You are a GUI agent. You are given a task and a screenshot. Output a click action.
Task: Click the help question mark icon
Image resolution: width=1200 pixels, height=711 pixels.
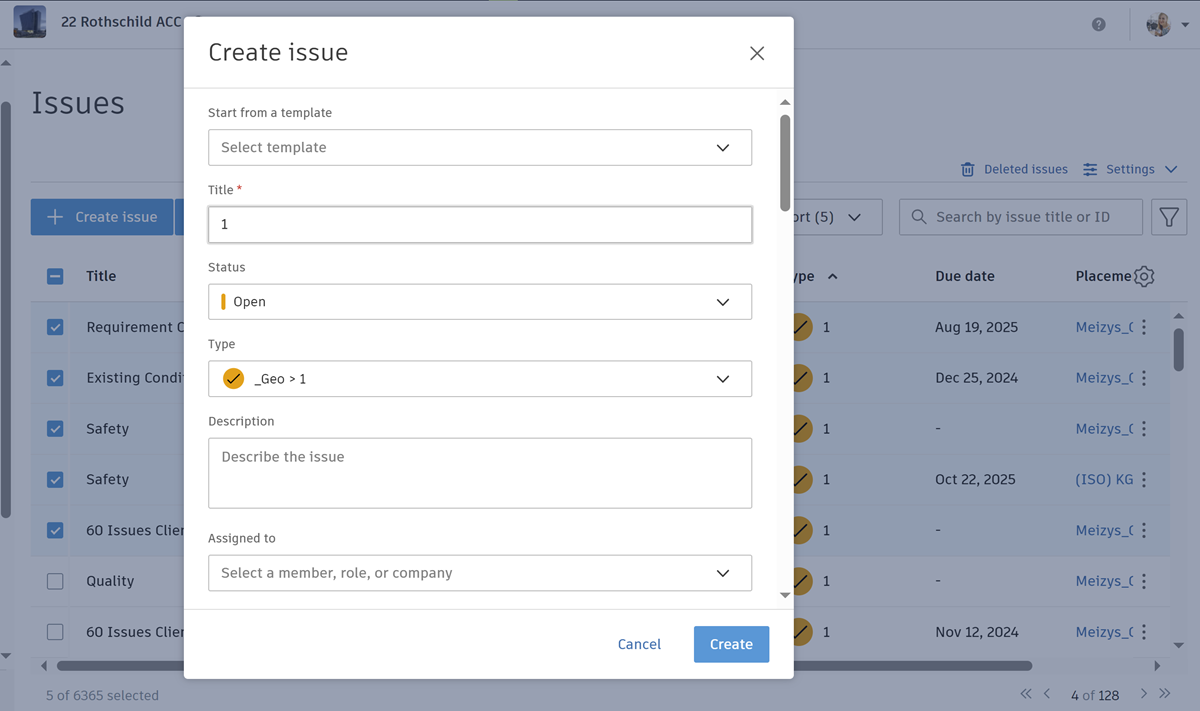[1099, 24]
